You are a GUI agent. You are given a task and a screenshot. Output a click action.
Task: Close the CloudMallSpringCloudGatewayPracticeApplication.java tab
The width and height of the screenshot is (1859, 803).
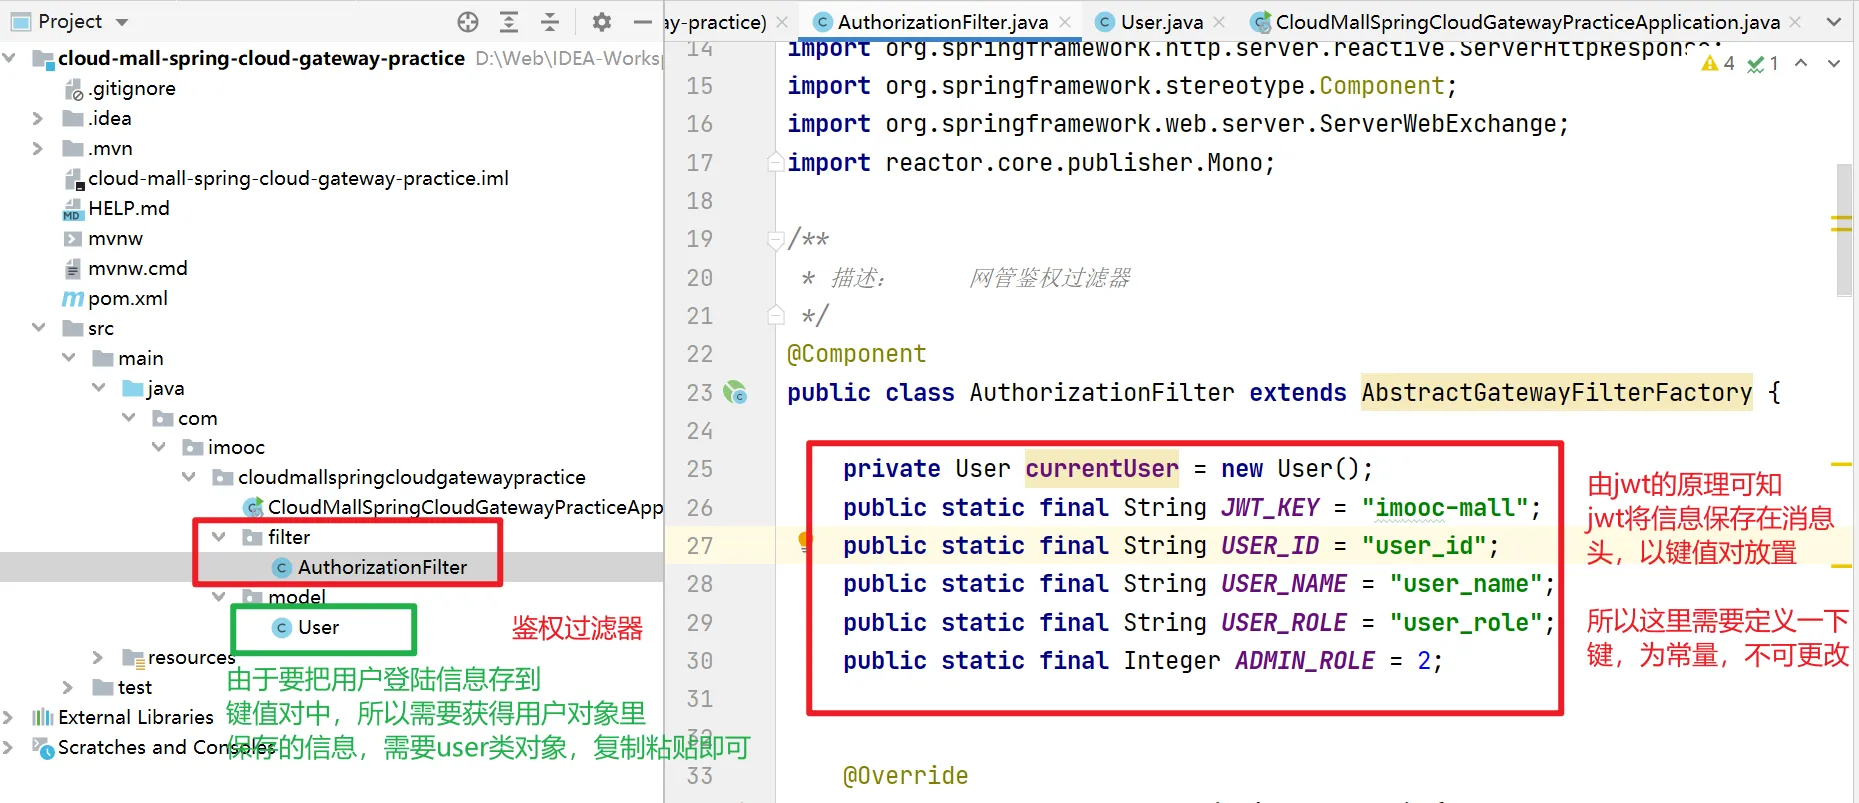[x=1795, y=22]
